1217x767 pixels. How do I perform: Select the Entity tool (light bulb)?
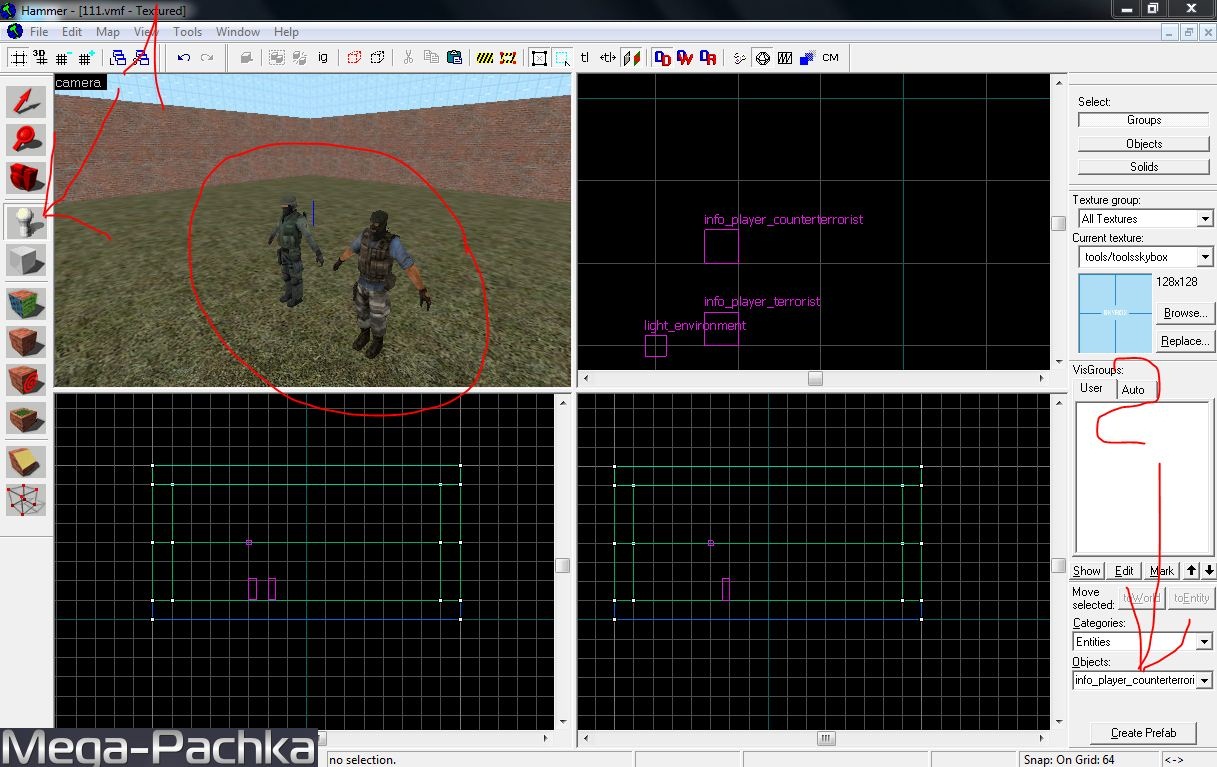click(x=26, y=222)
